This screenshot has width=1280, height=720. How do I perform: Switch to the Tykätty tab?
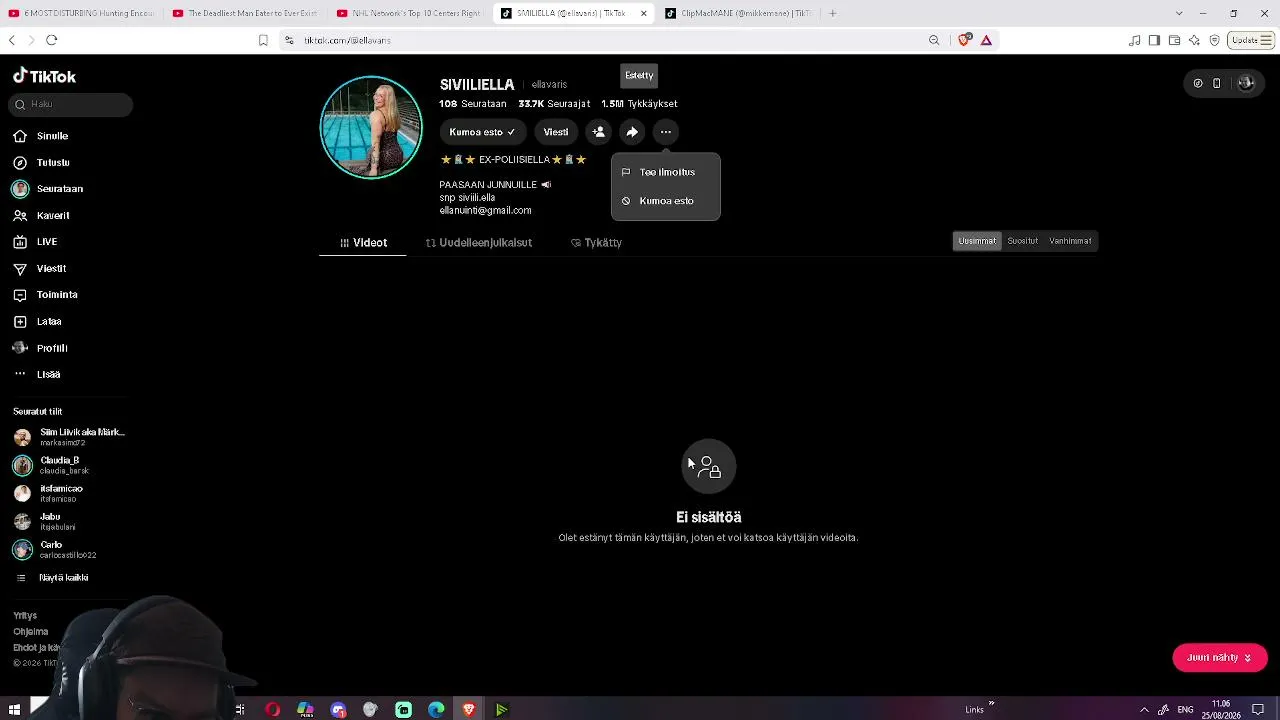click(596, 243)
